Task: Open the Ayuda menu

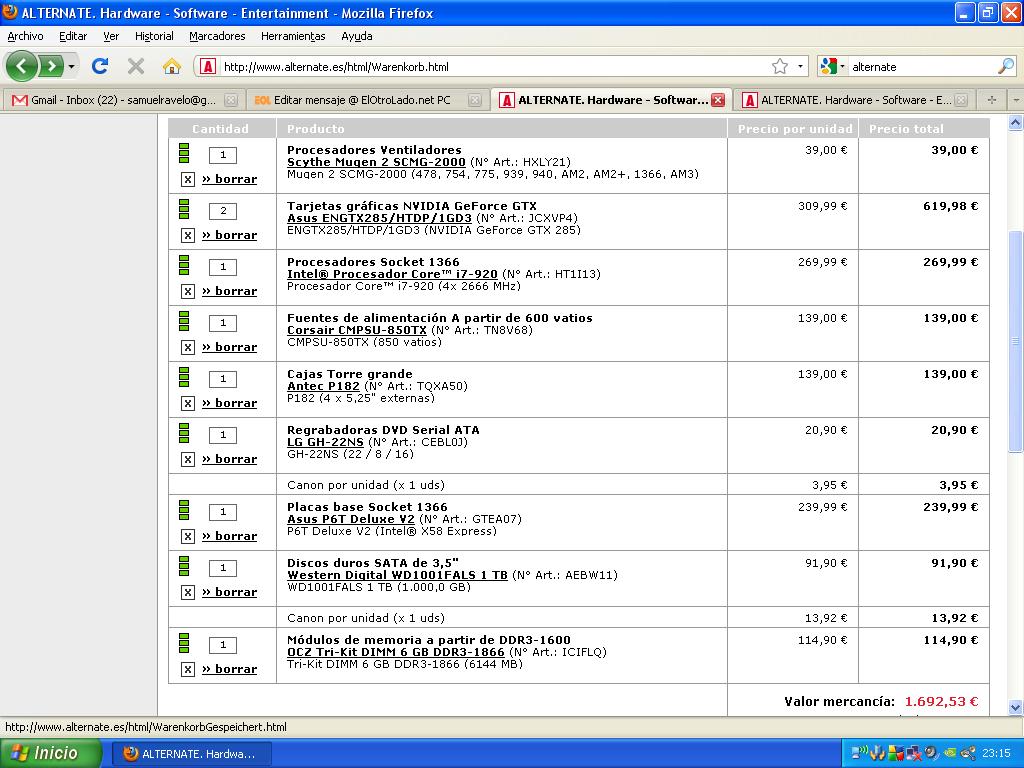Action: coord(357,36)
